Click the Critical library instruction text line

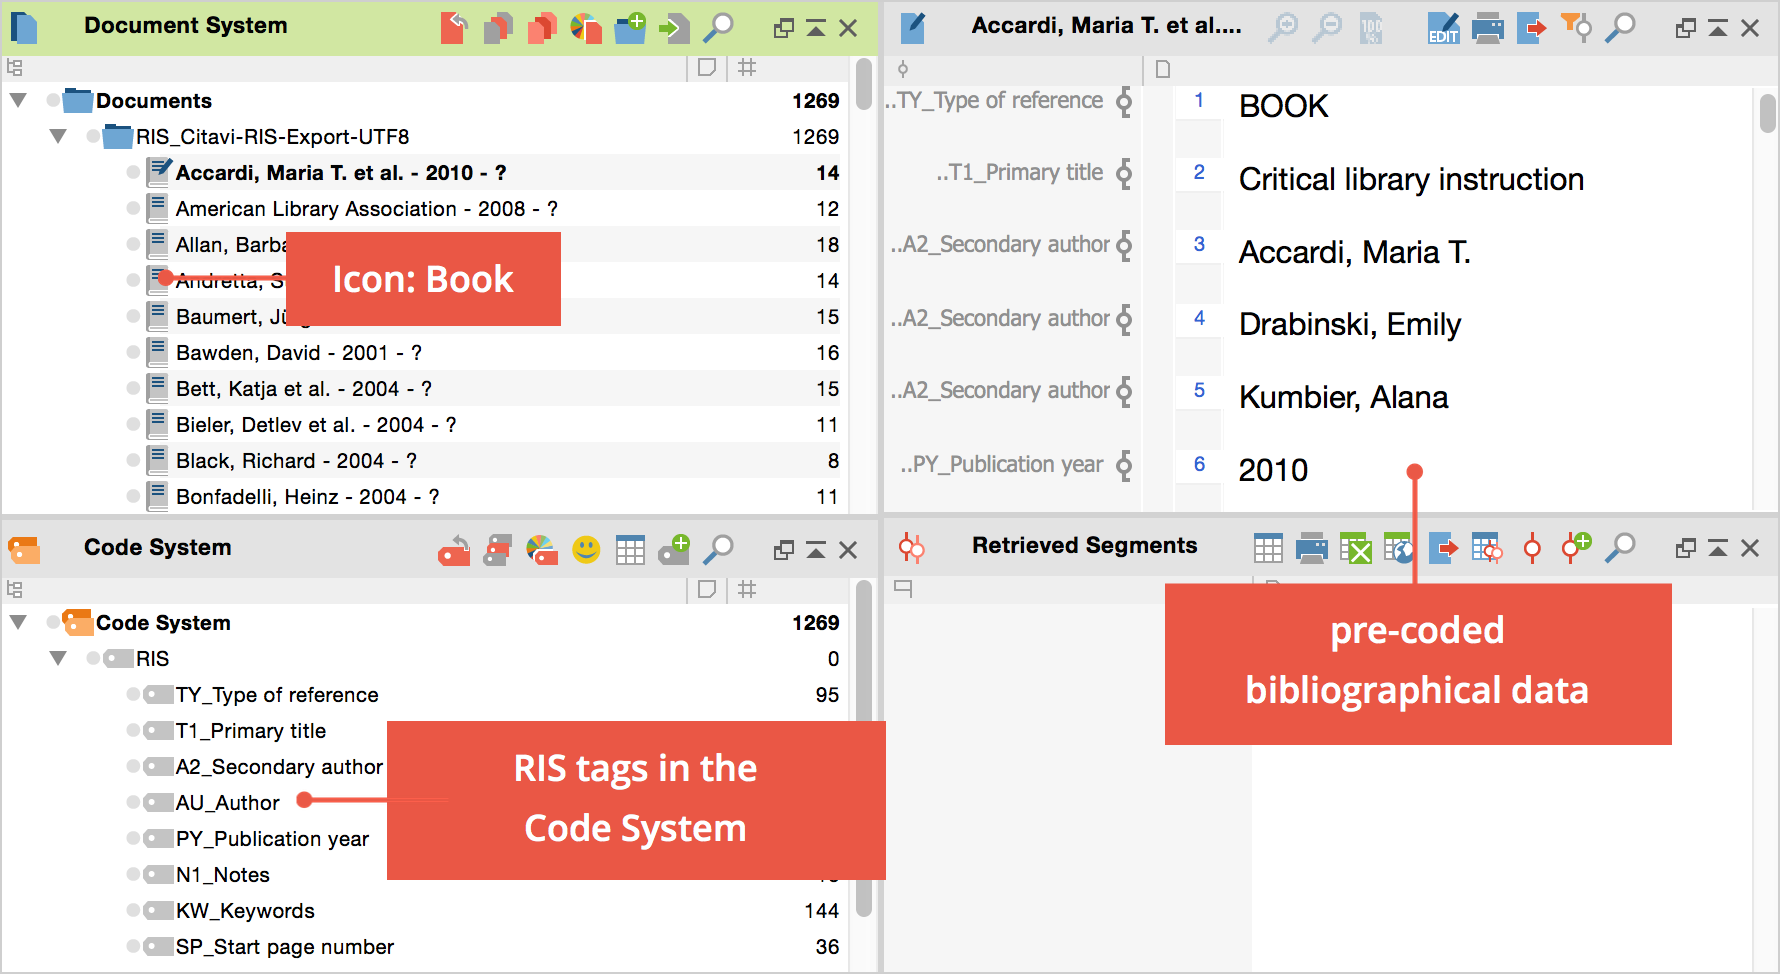[1410, 180]
